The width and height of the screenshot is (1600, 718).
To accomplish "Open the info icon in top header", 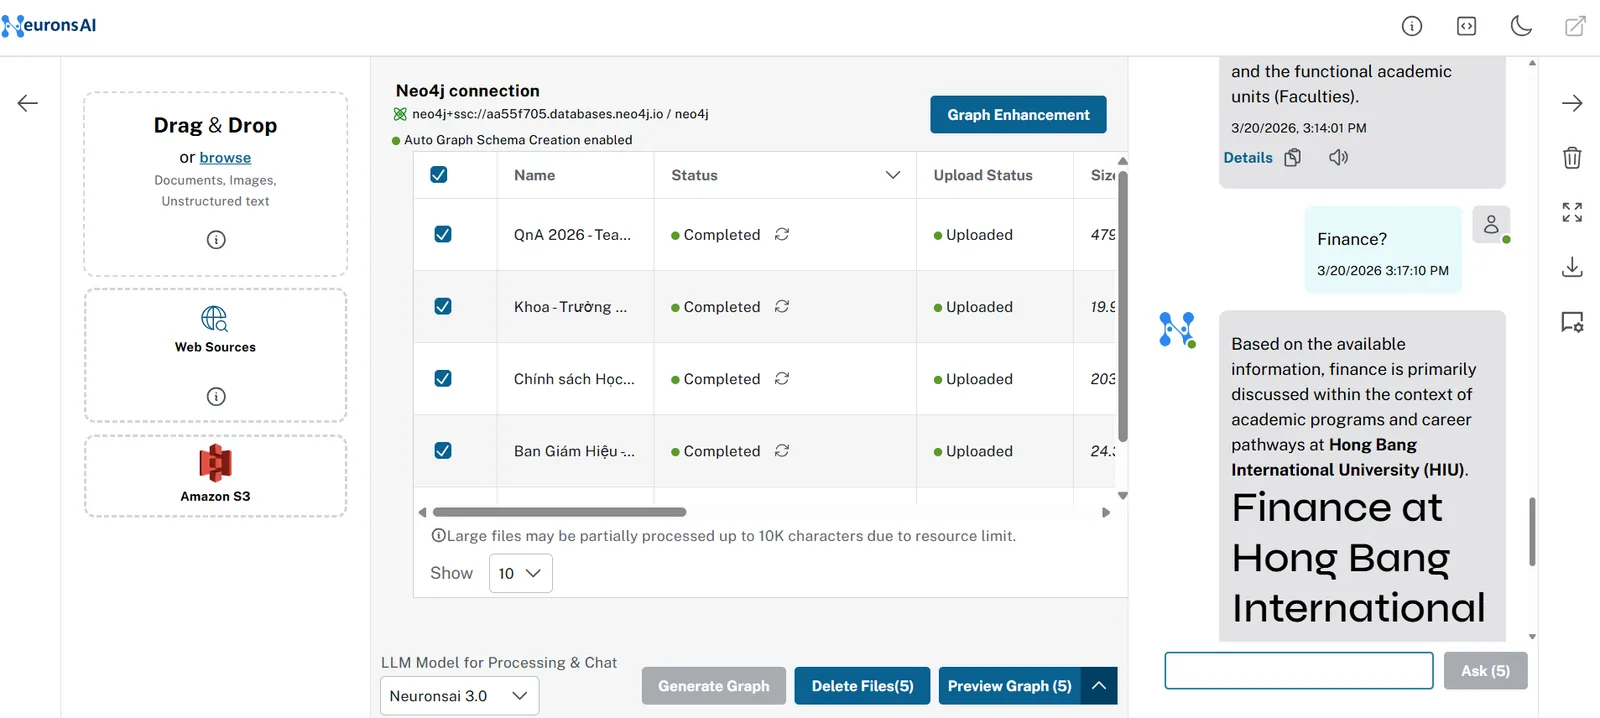I will coord(1412,26).
